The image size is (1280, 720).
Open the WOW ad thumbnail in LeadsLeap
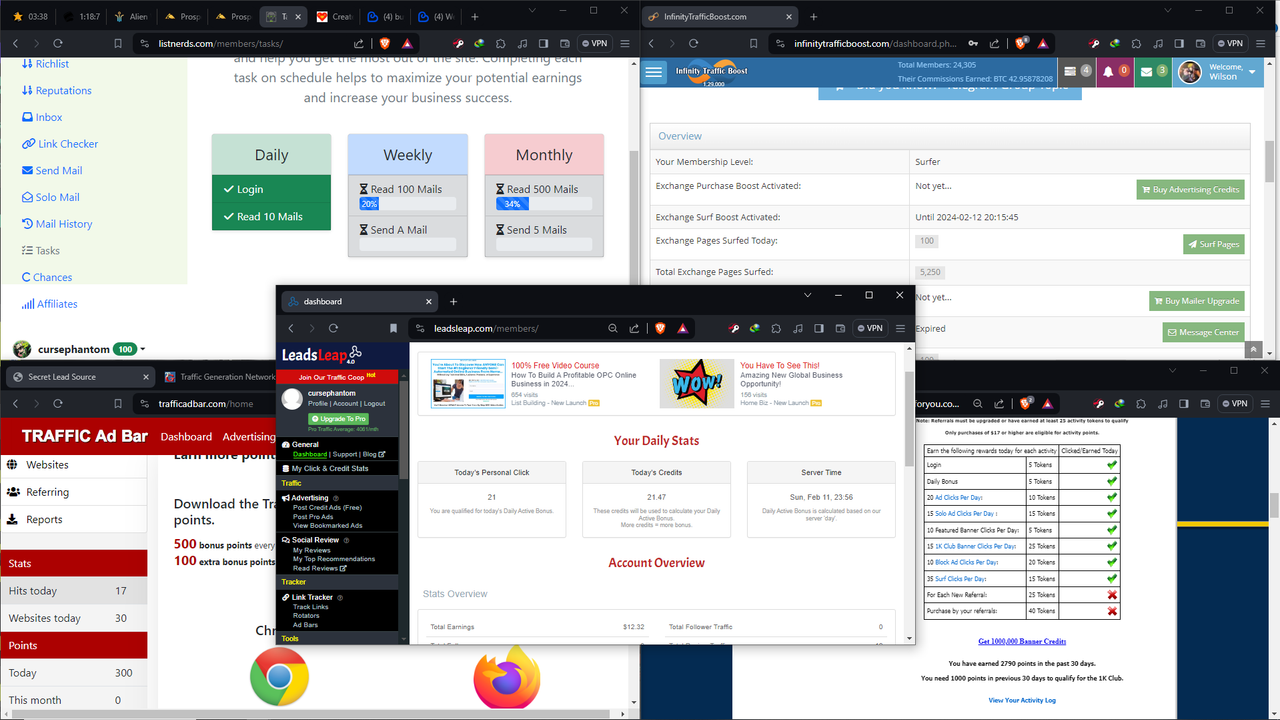(697, 384)
